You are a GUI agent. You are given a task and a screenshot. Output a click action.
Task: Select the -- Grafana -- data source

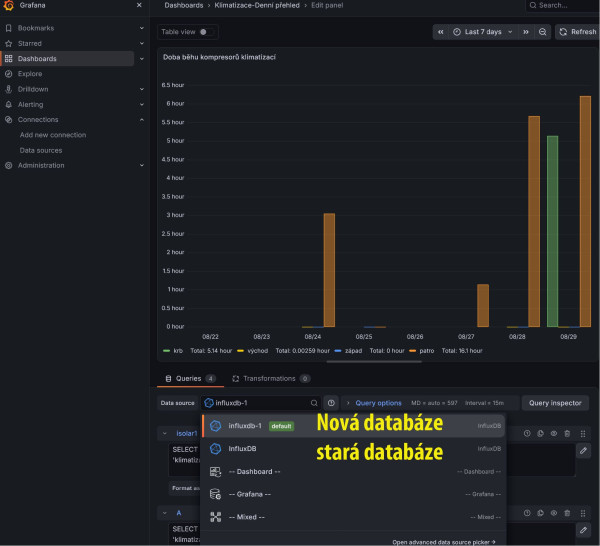[x=353, y=494]
